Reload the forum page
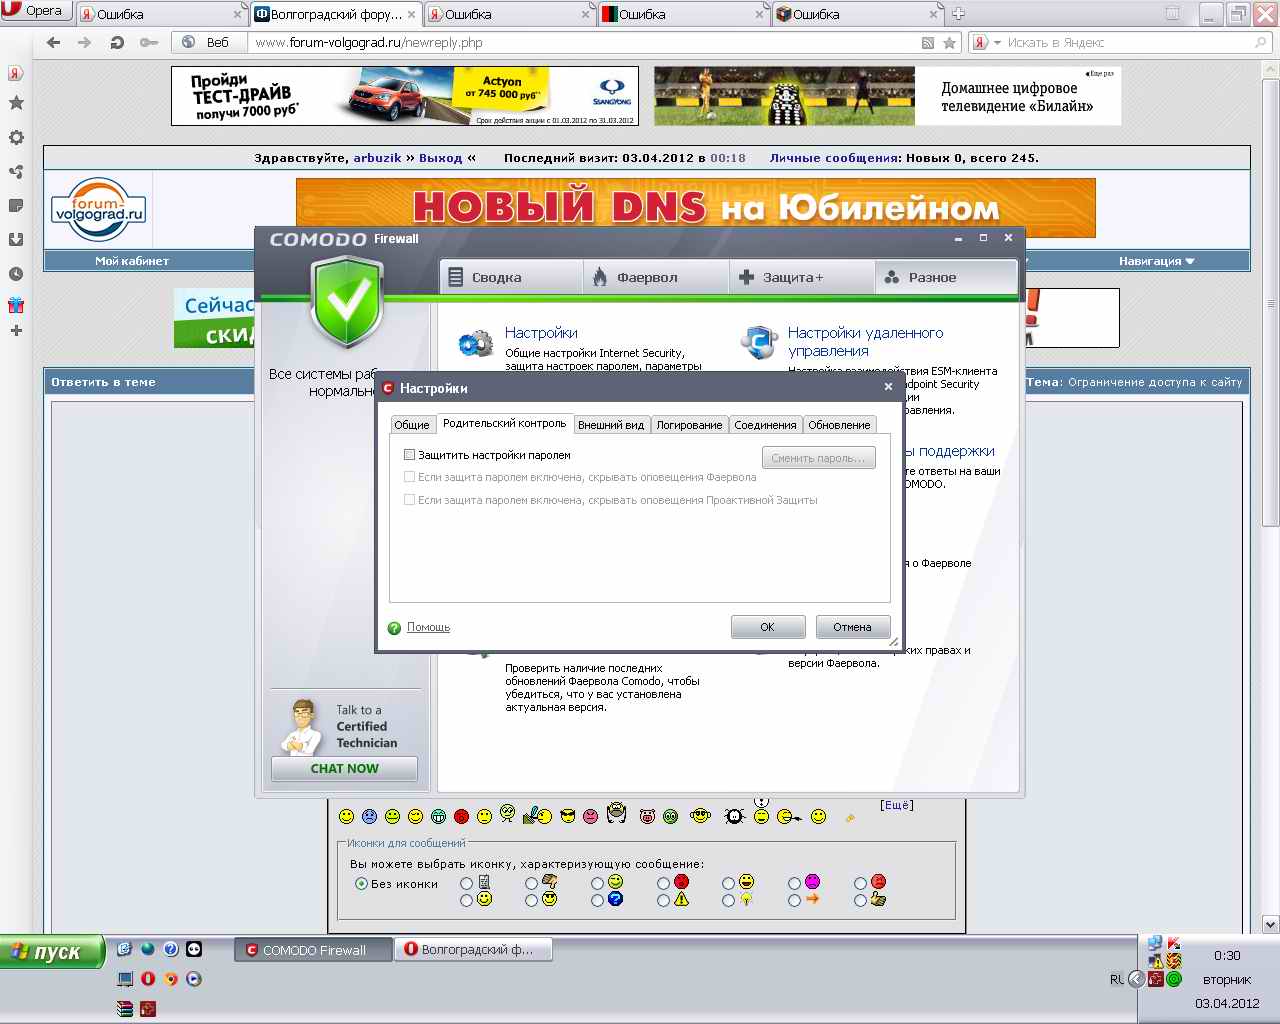1280x1024 pixels. point(117,43)
